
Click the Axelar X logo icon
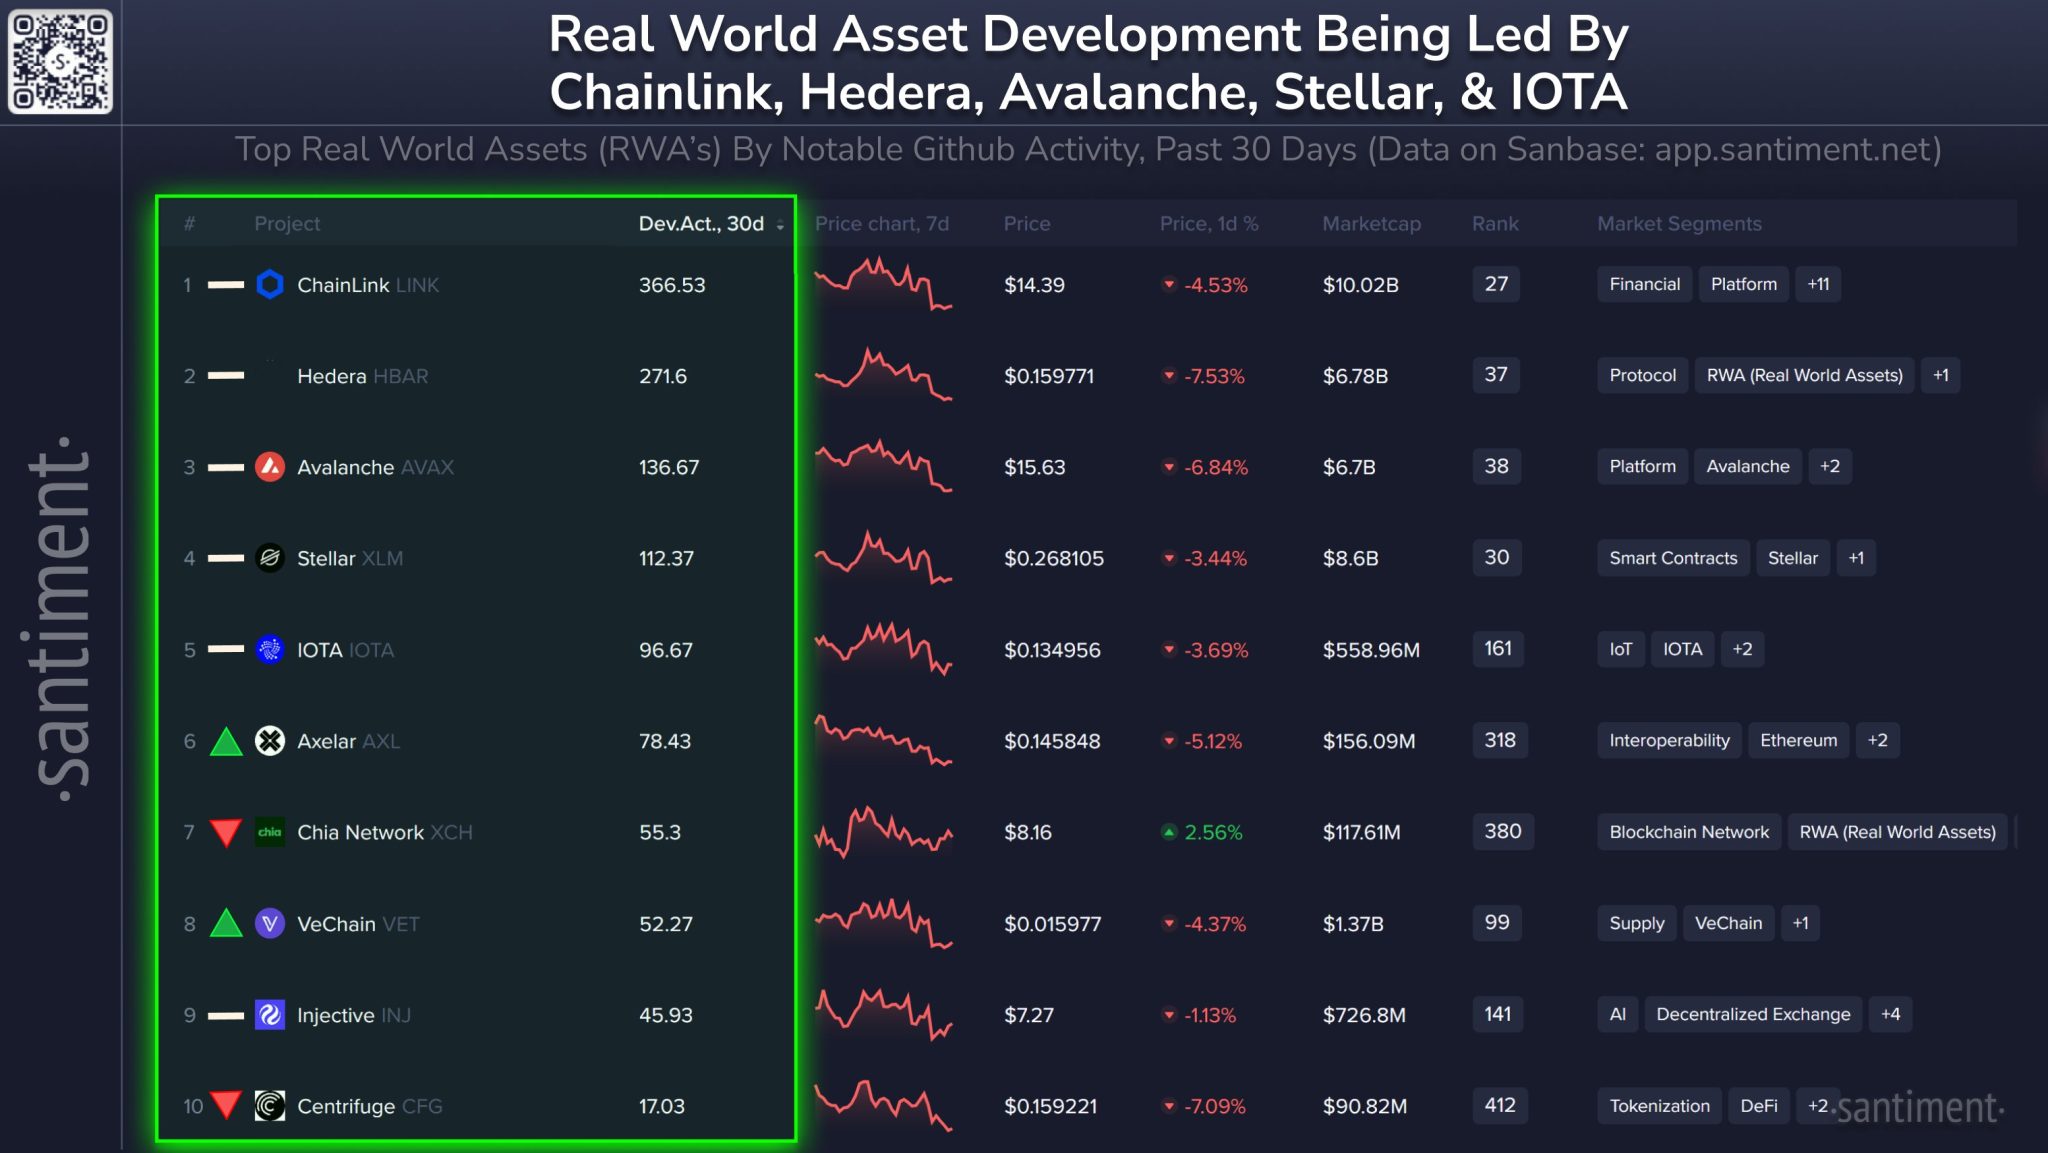(x=270, y=741)
